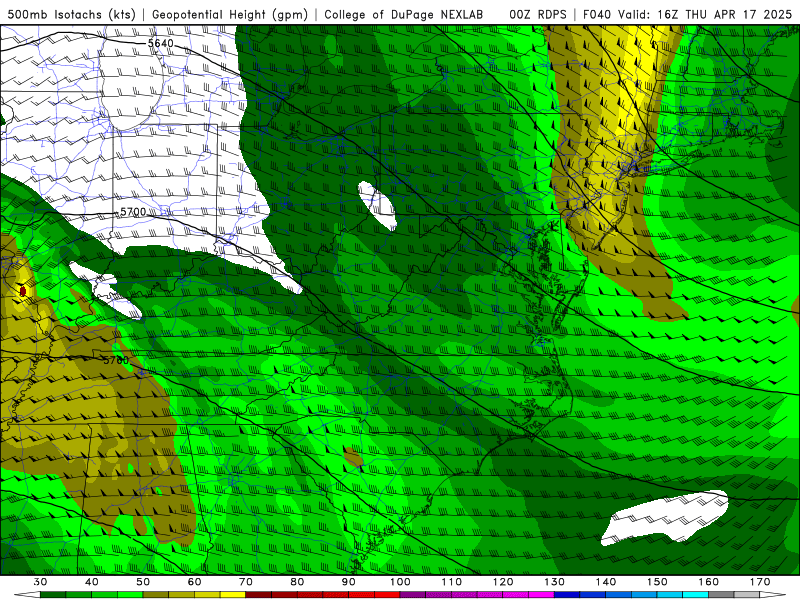The height and width of the screenshot is (600, 800).
Task: Pick the dark red colorbar swatch right of 70
Action: pyautogui.click(x=259, y=595)
